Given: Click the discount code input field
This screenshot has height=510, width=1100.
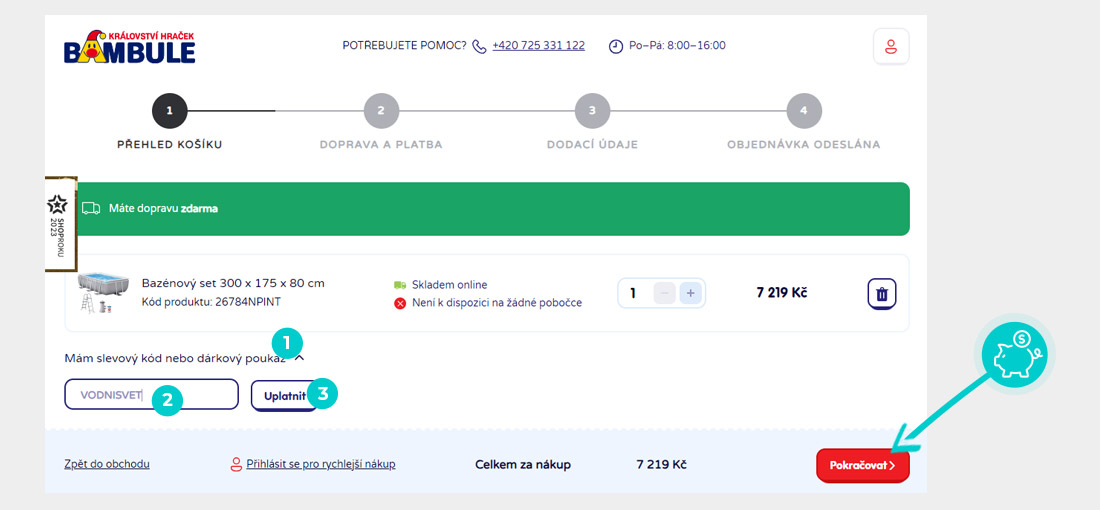Looking at the screenshot, I should (x=150, y=394).
